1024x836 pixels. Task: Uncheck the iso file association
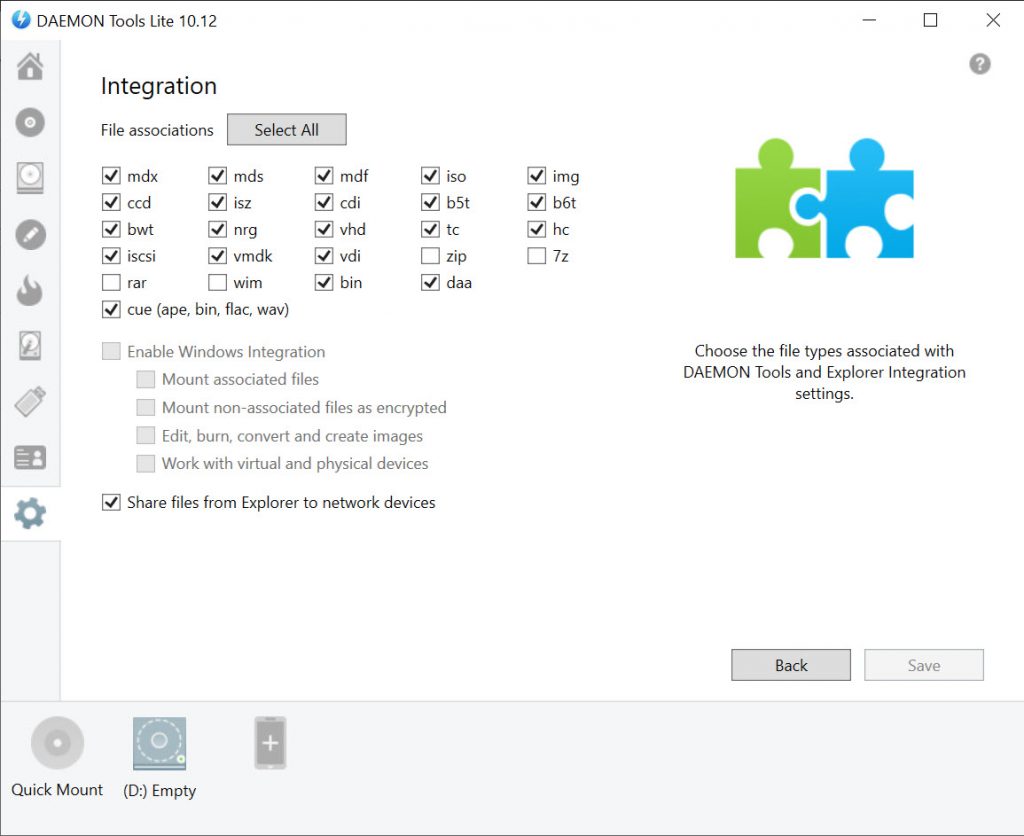[430, 176]
